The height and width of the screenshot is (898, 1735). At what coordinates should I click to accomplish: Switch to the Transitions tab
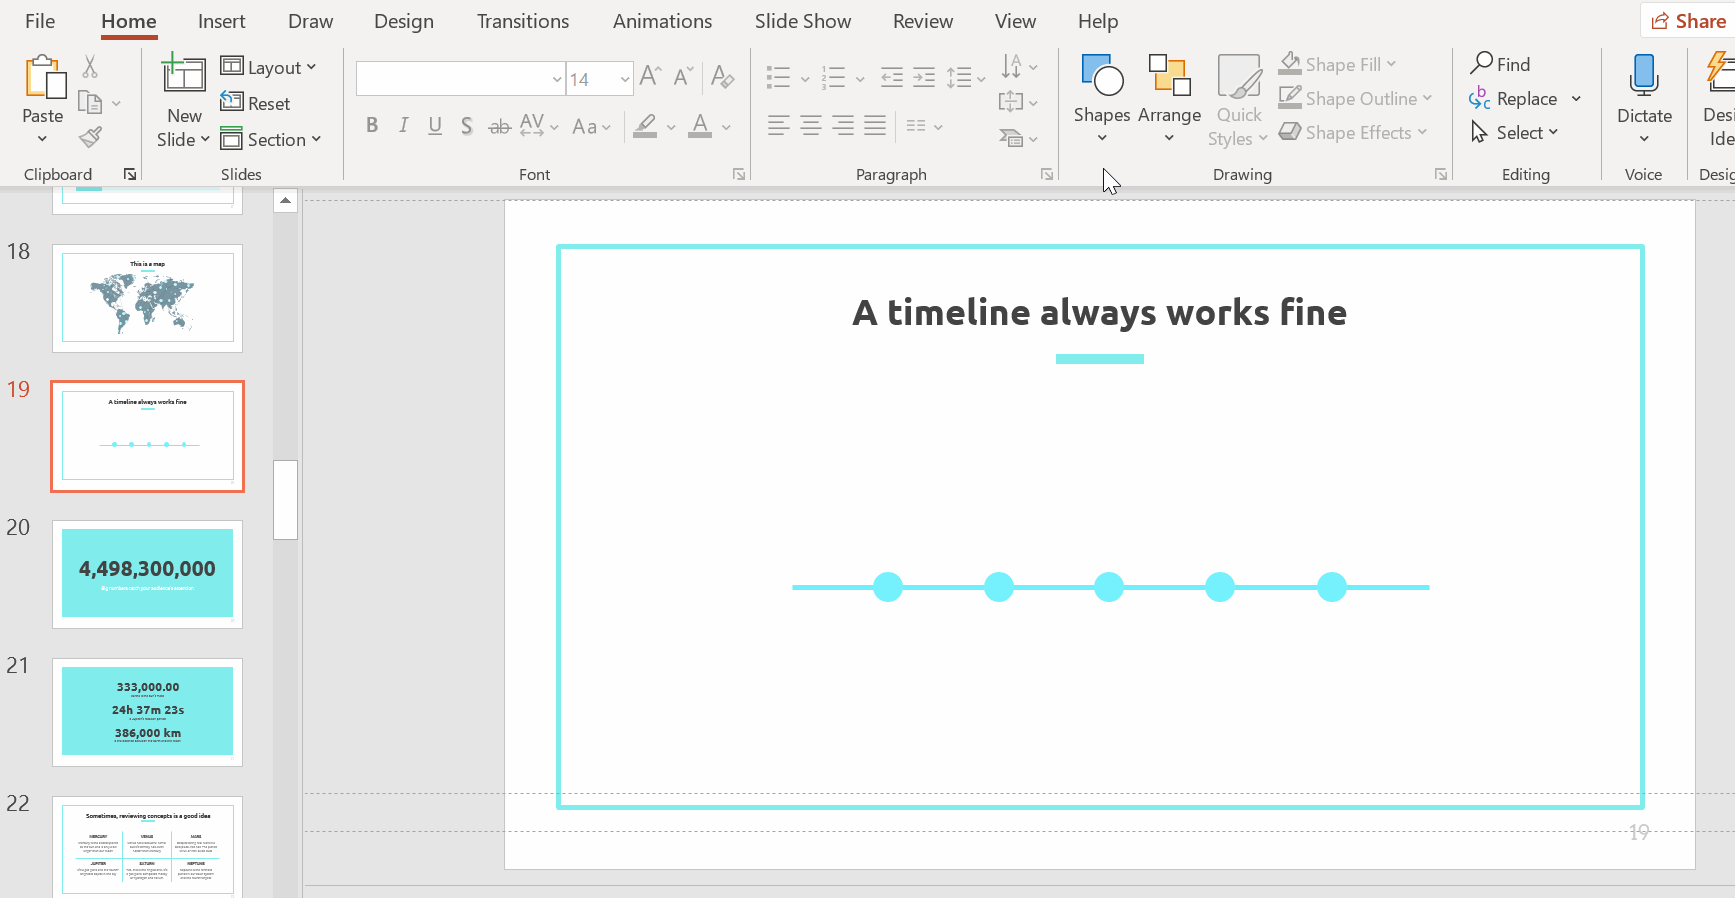pyautogui.click(x=522, y=21)
